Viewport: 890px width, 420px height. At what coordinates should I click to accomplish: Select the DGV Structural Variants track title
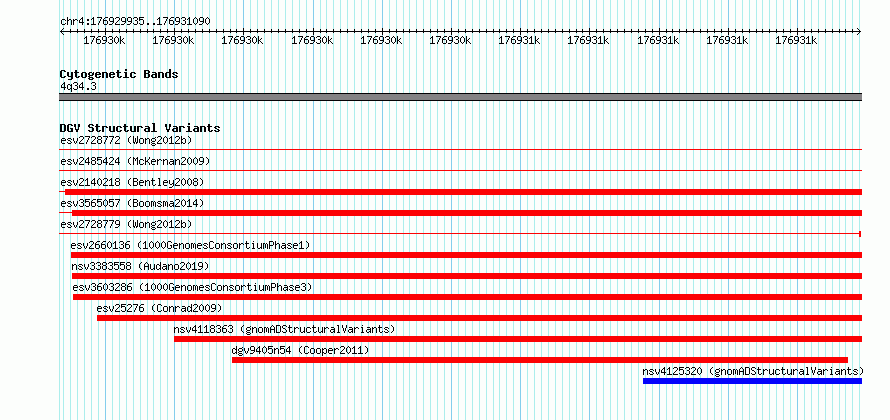140,128
